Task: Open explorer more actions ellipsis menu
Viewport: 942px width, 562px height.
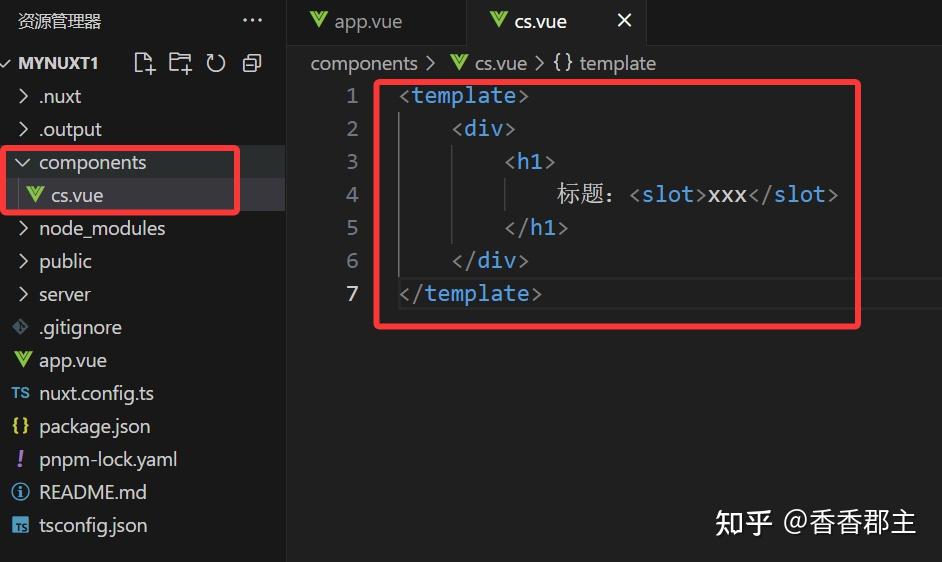Action: (252, 20)
